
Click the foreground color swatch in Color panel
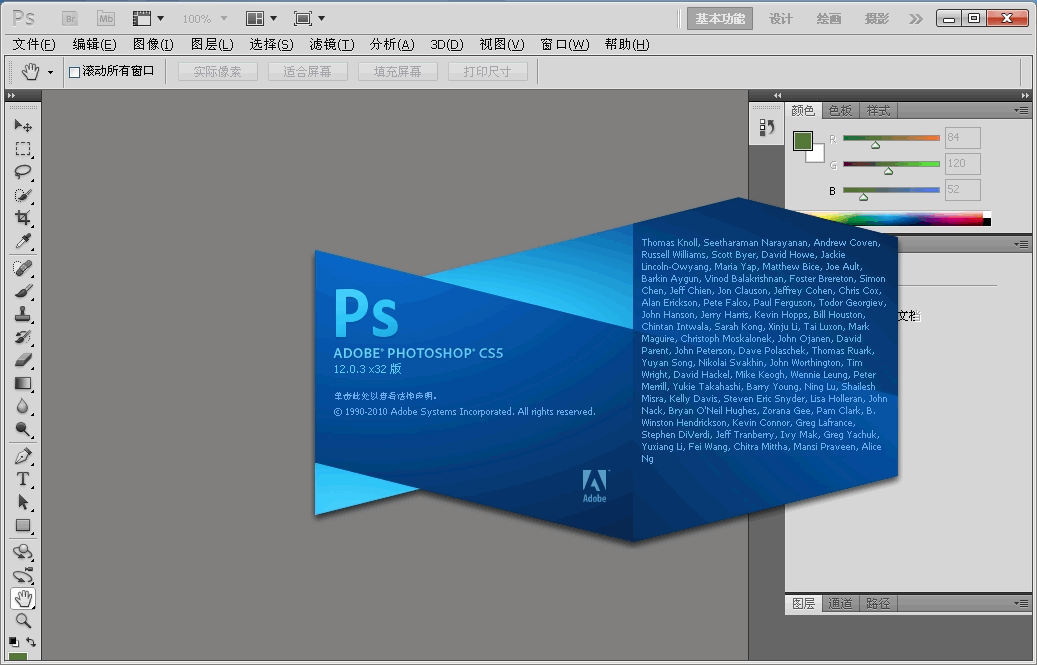(802, 141)
